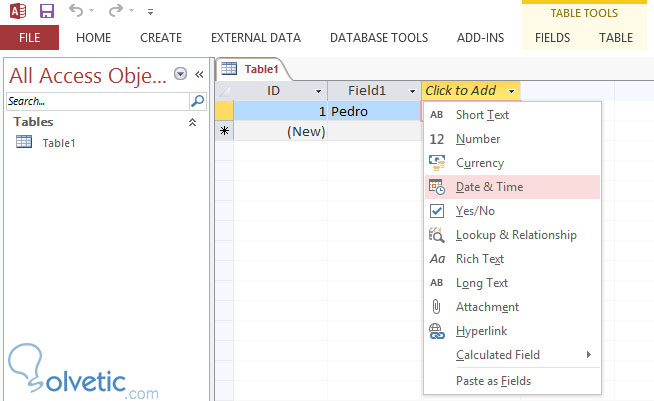Choose Hyperlink field type
Screen dimensions: 654x401
[x=512, y=331]
